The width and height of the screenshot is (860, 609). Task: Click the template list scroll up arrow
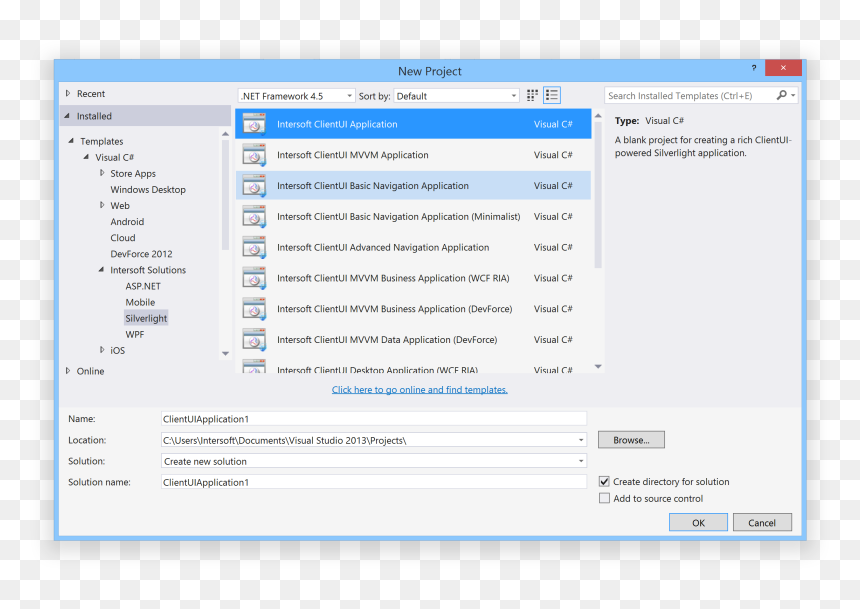pos(598,116)
